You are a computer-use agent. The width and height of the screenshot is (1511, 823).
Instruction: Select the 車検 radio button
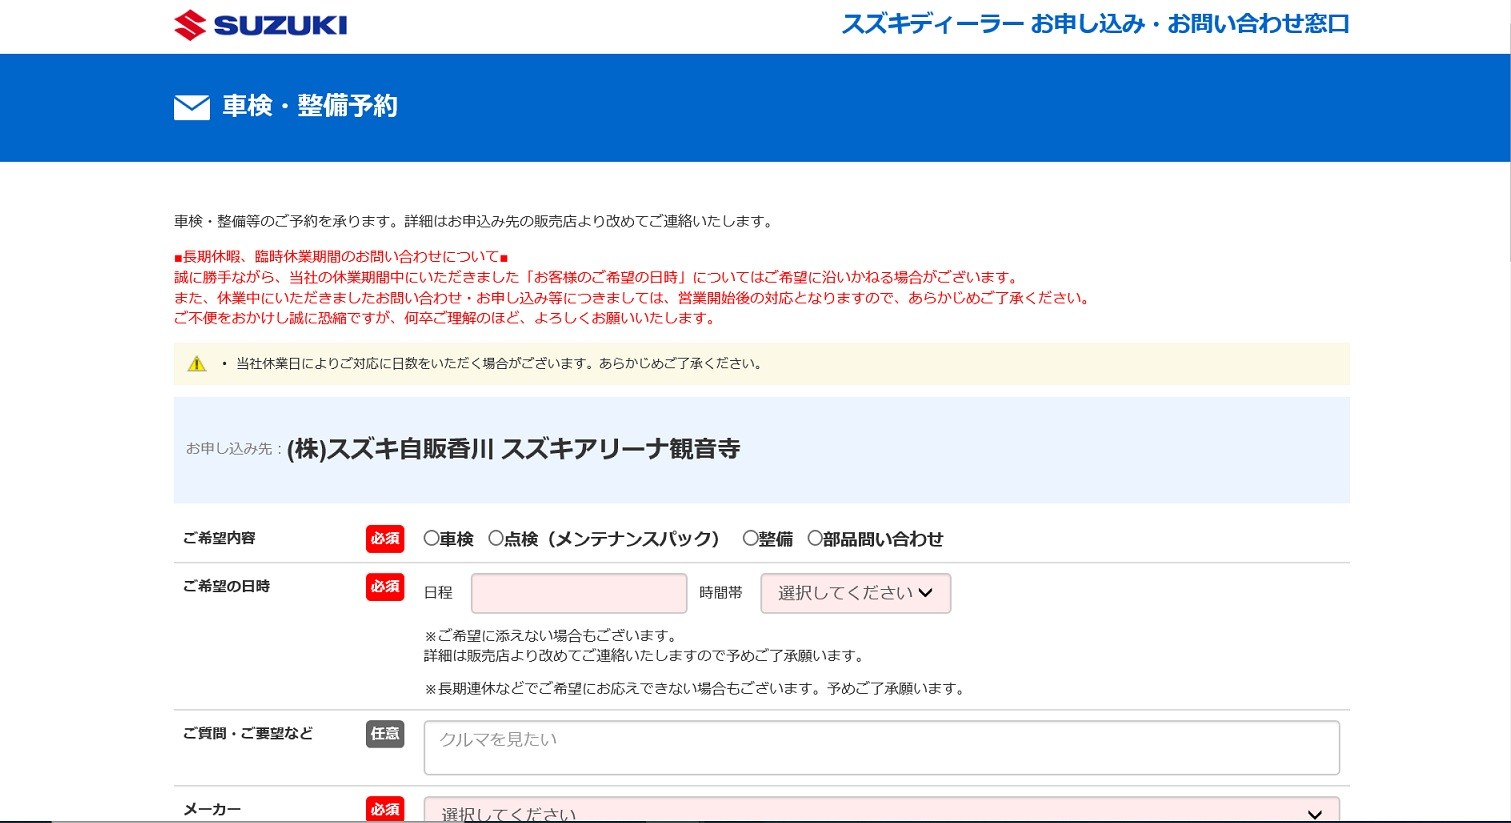point(431,538)
